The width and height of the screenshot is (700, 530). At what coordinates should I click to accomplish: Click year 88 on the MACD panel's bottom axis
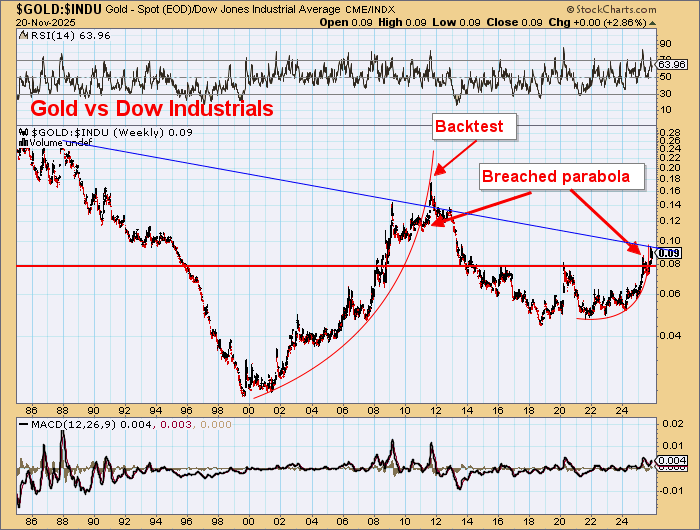(x=63, y=522)
